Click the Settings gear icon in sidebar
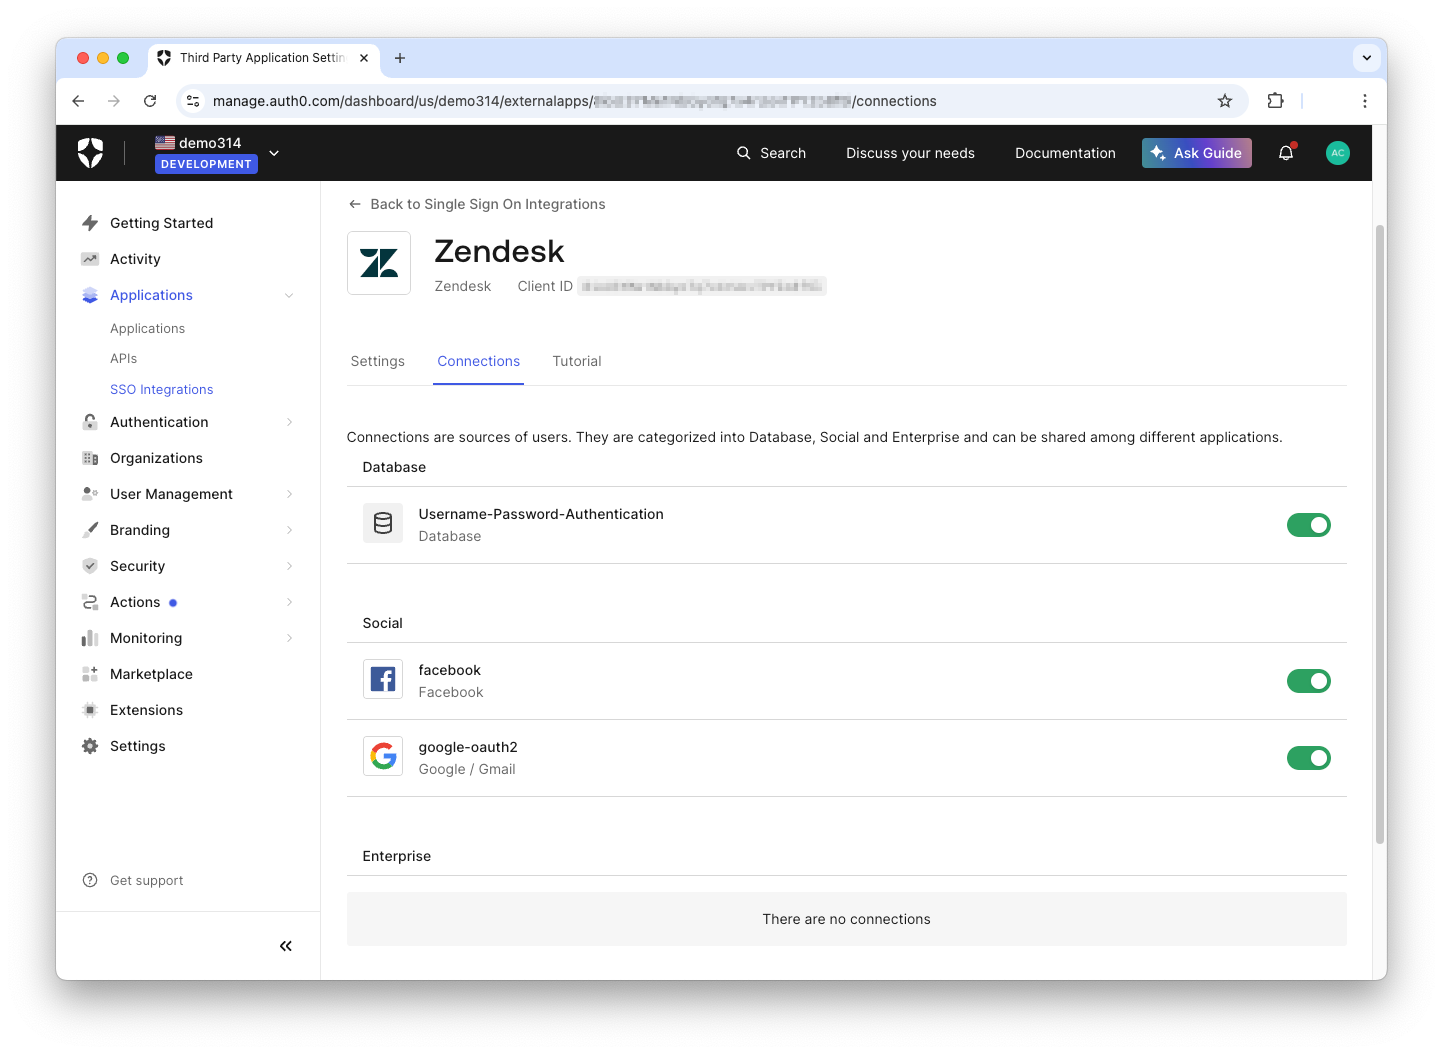This screenshot has height=1054, width=1443. tap(90, 746)
